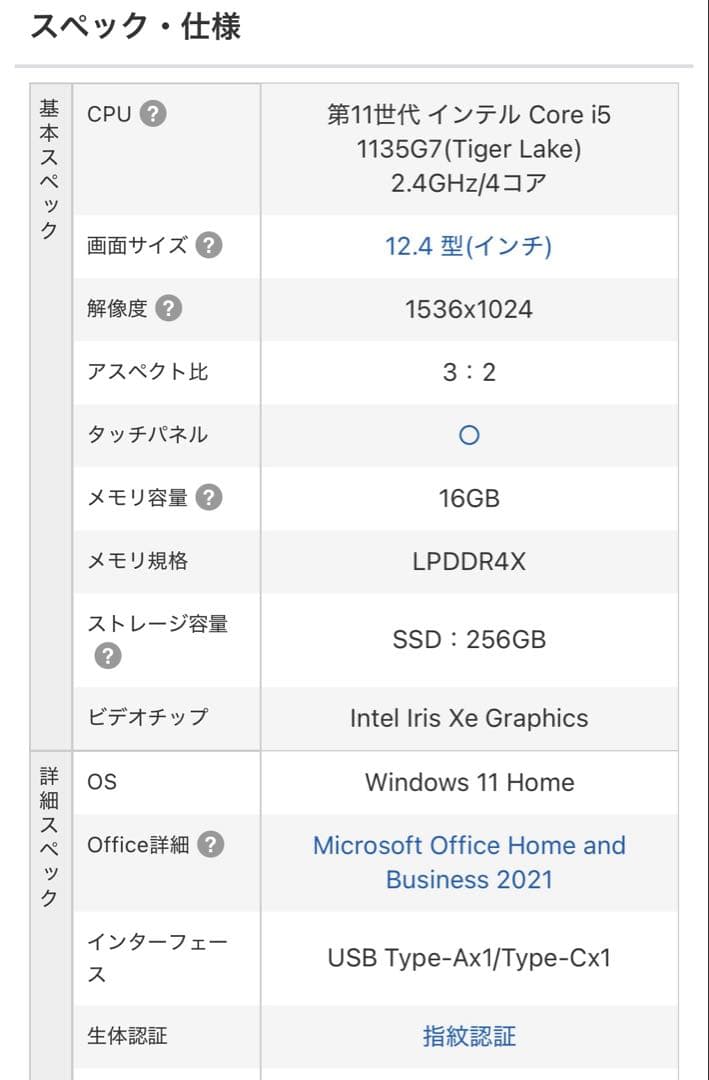Select the CPU specification value text
Image resolution: width=709 pixels, height=1080 pixels.
coord(470,149)
